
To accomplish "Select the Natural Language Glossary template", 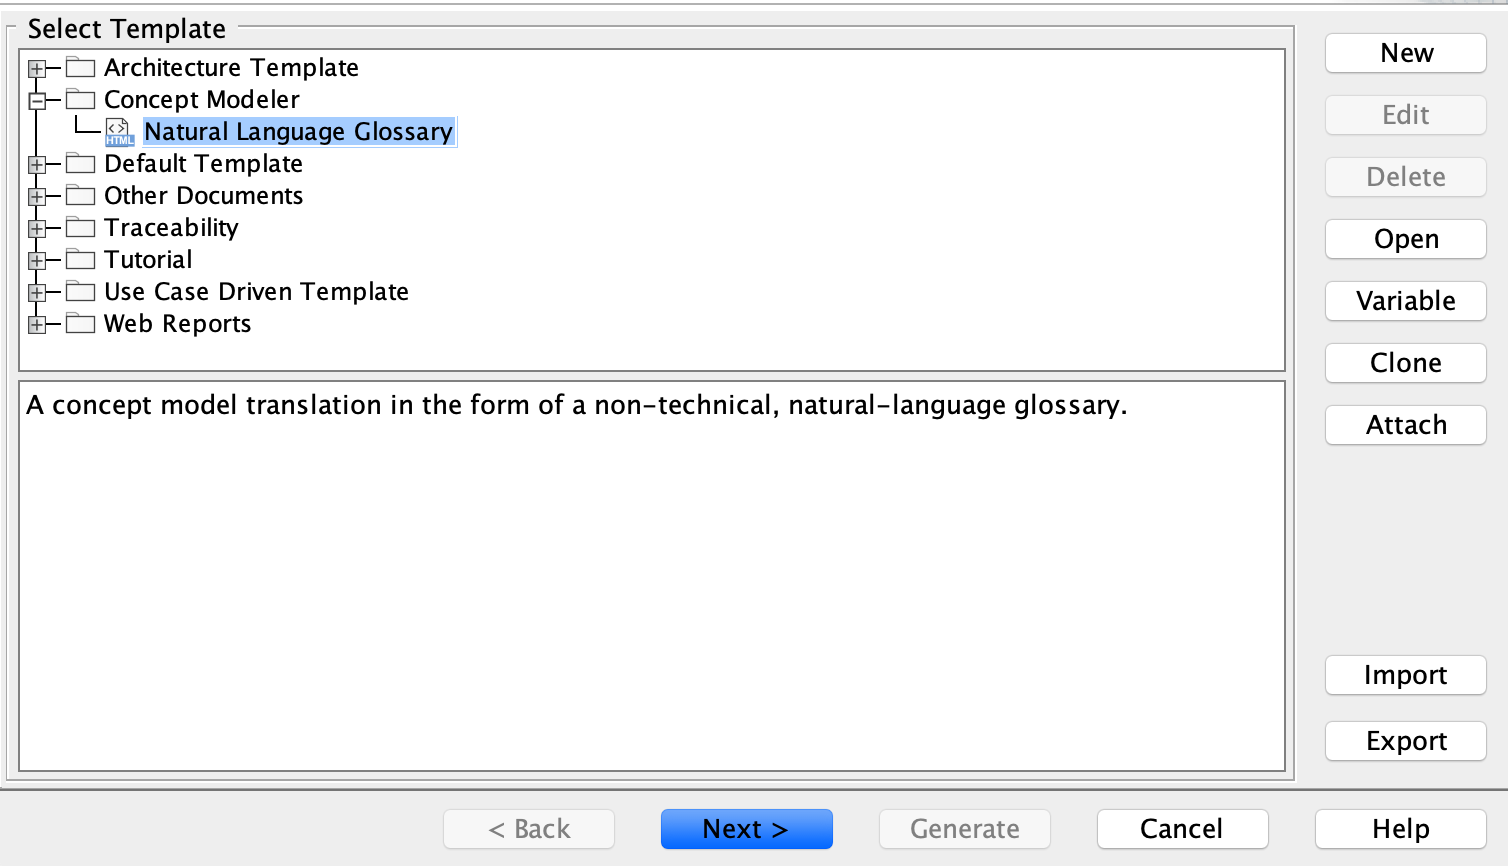I will point(298,132).
